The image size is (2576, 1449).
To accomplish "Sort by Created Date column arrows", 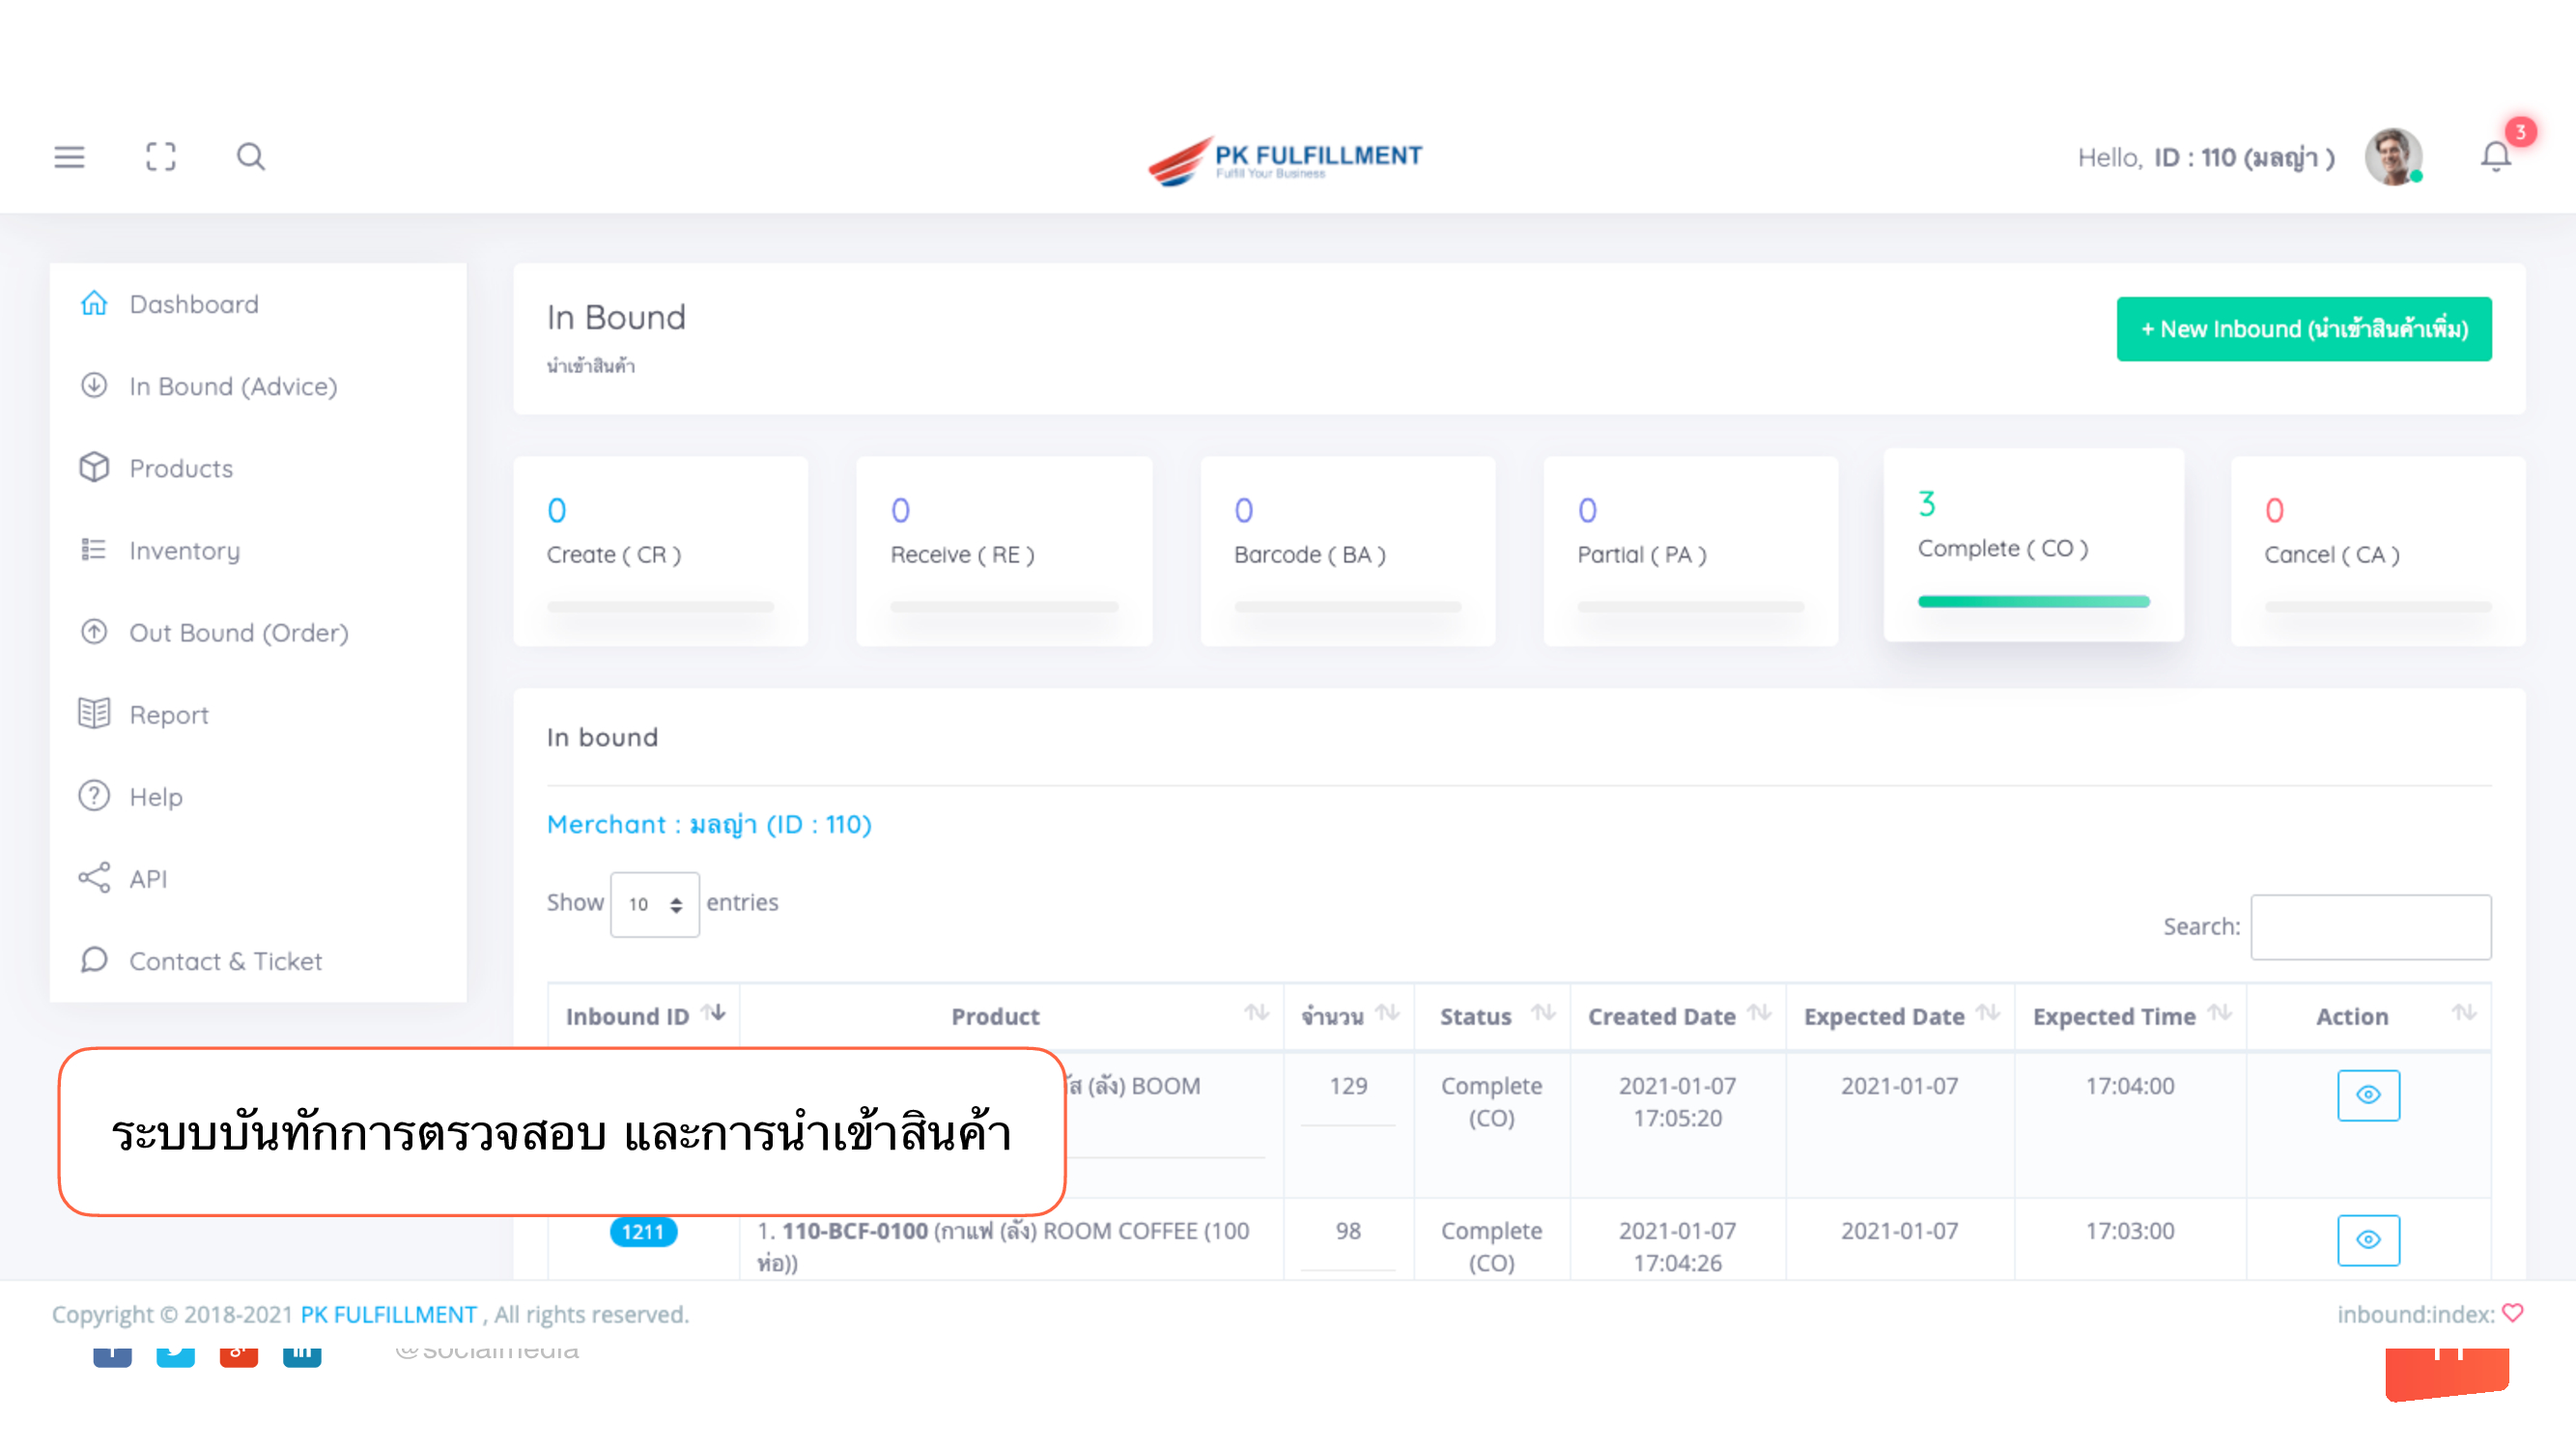I will [x=1759, y=1013].
